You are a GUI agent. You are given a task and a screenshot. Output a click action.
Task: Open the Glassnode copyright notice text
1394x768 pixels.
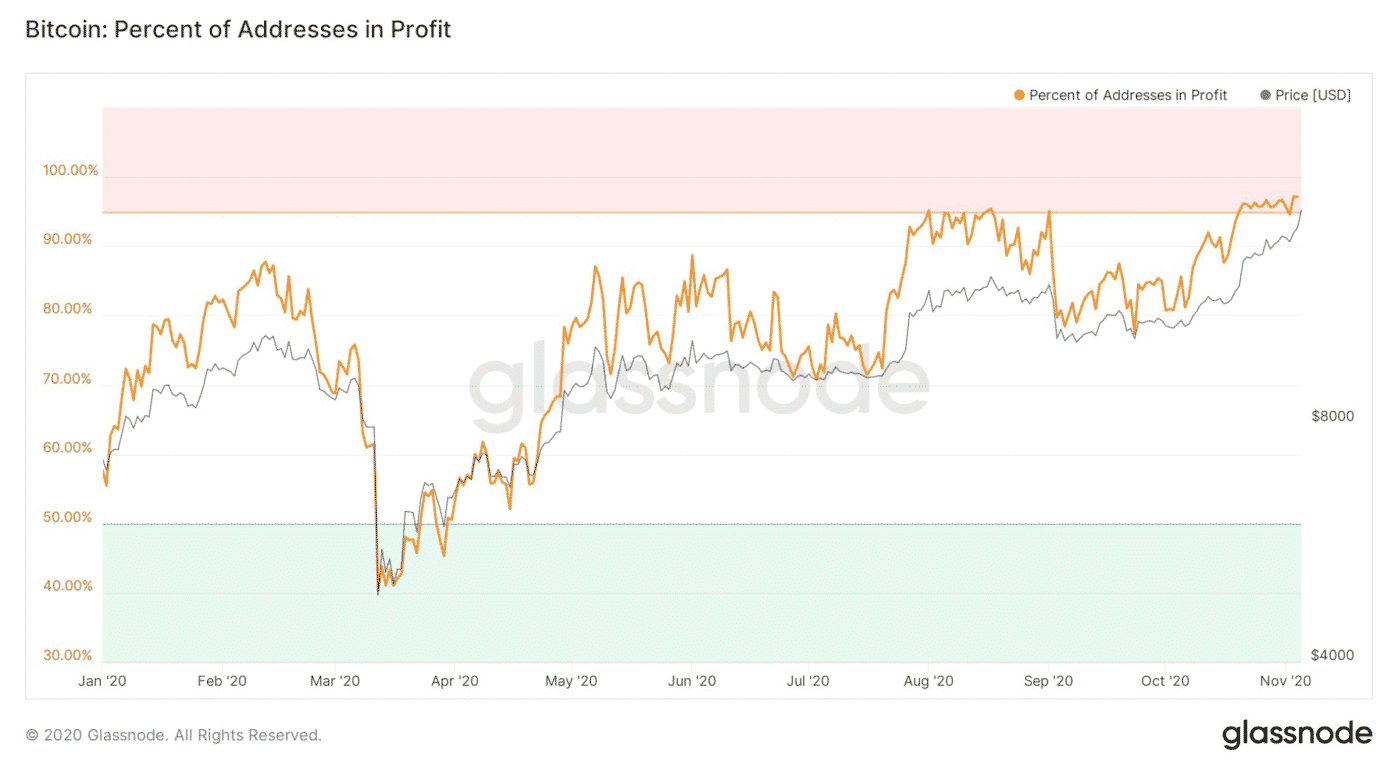(174, 735)
